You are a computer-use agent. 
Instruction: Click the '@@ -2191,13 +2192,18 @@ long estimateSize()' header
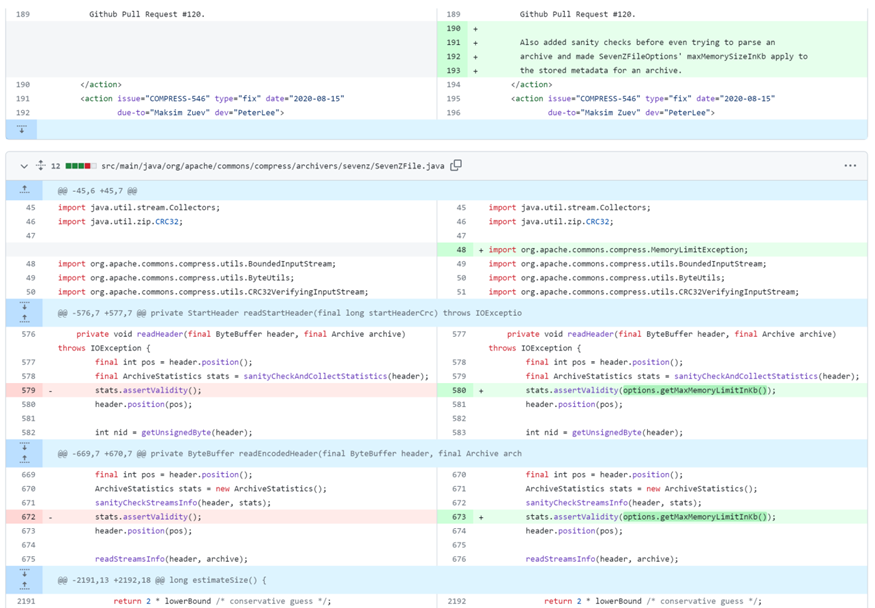[162, 580]
